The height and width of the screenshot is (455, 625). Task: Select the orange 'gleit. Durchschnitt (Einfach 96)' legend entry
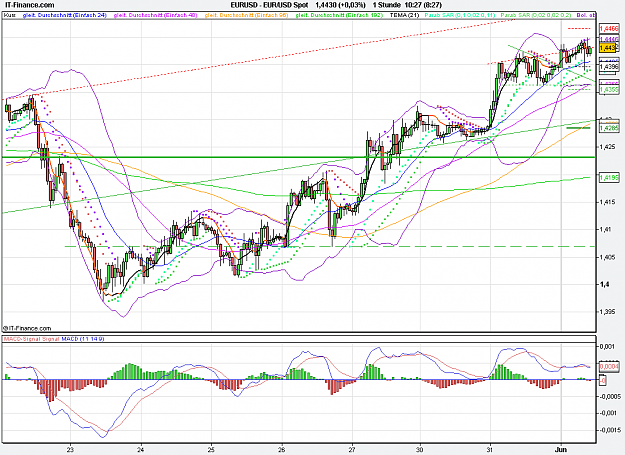(x=246, y=15)
